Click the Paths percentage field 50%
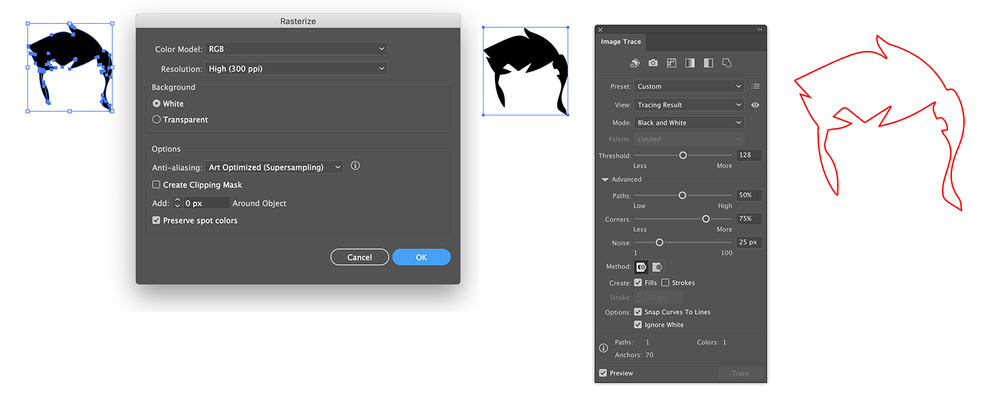This screenshot has width=999, height=416. click(x=749, y=196)
